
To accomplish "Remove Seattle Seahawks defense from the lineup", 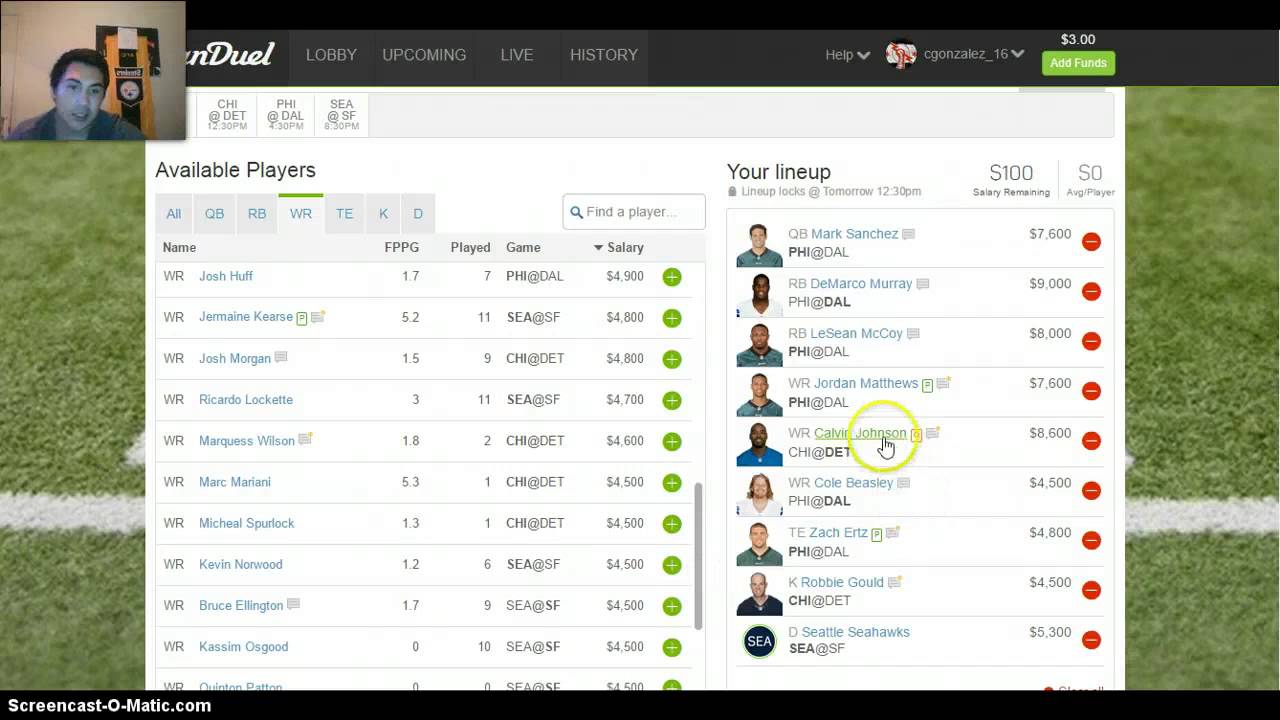I will point(1091,639).
